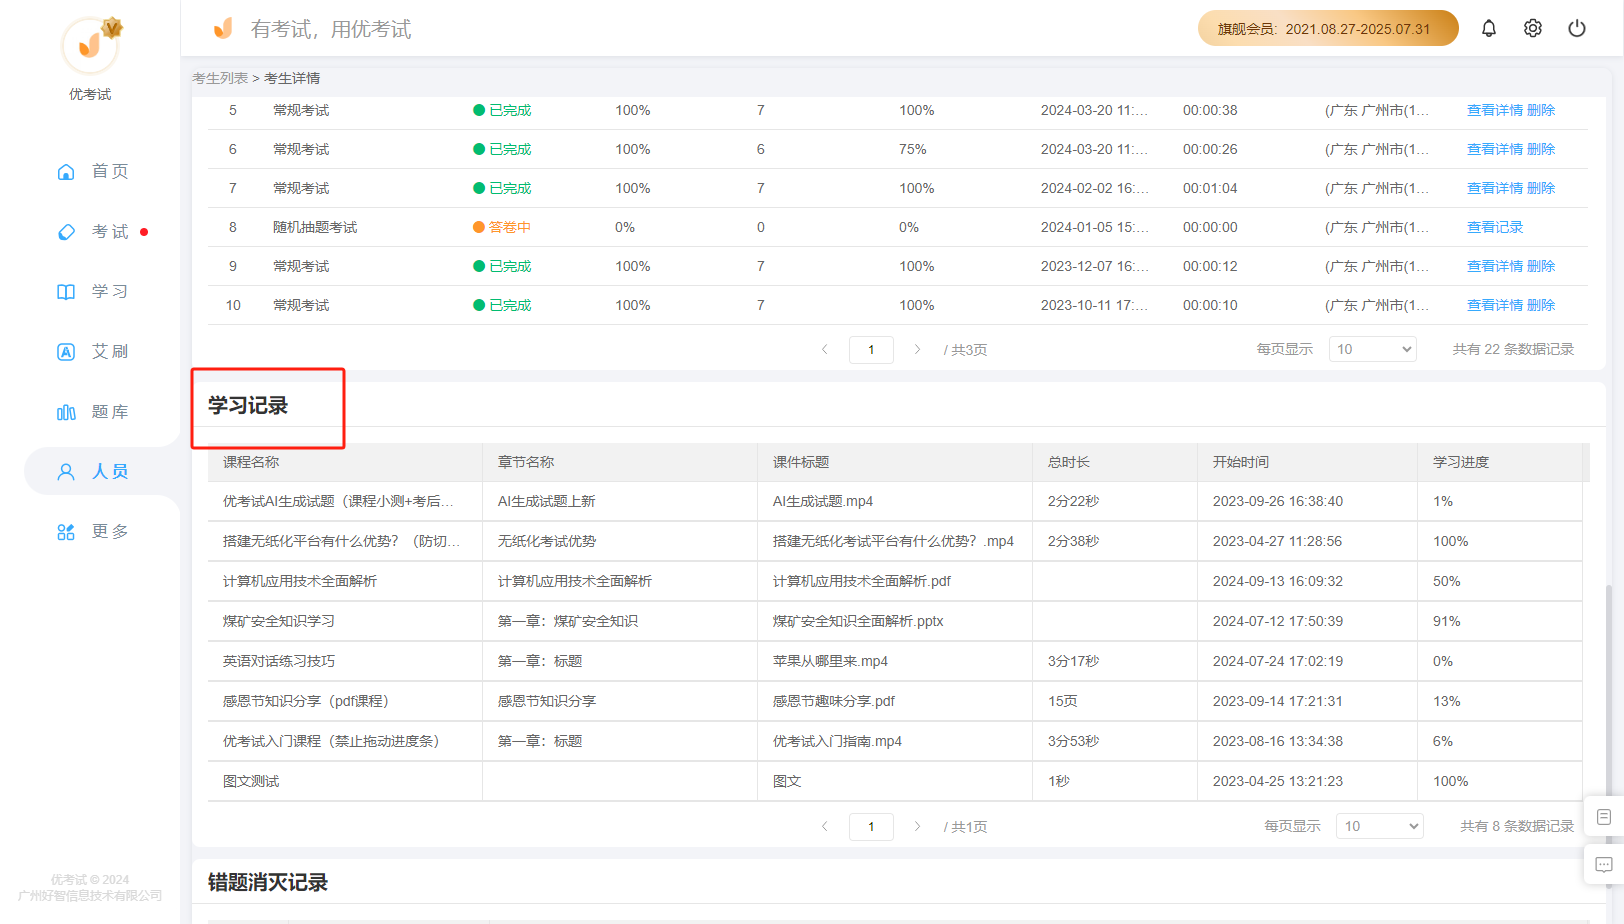View details for exam row 5

click(x=1495, y=110)
